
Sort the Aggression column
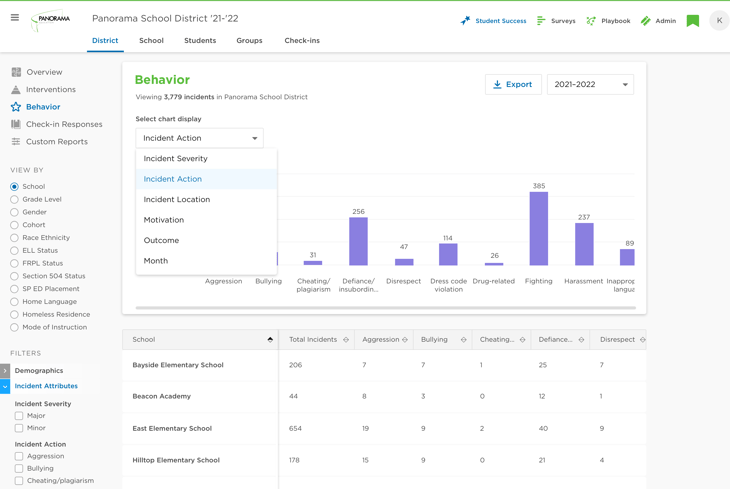(405, 340)
